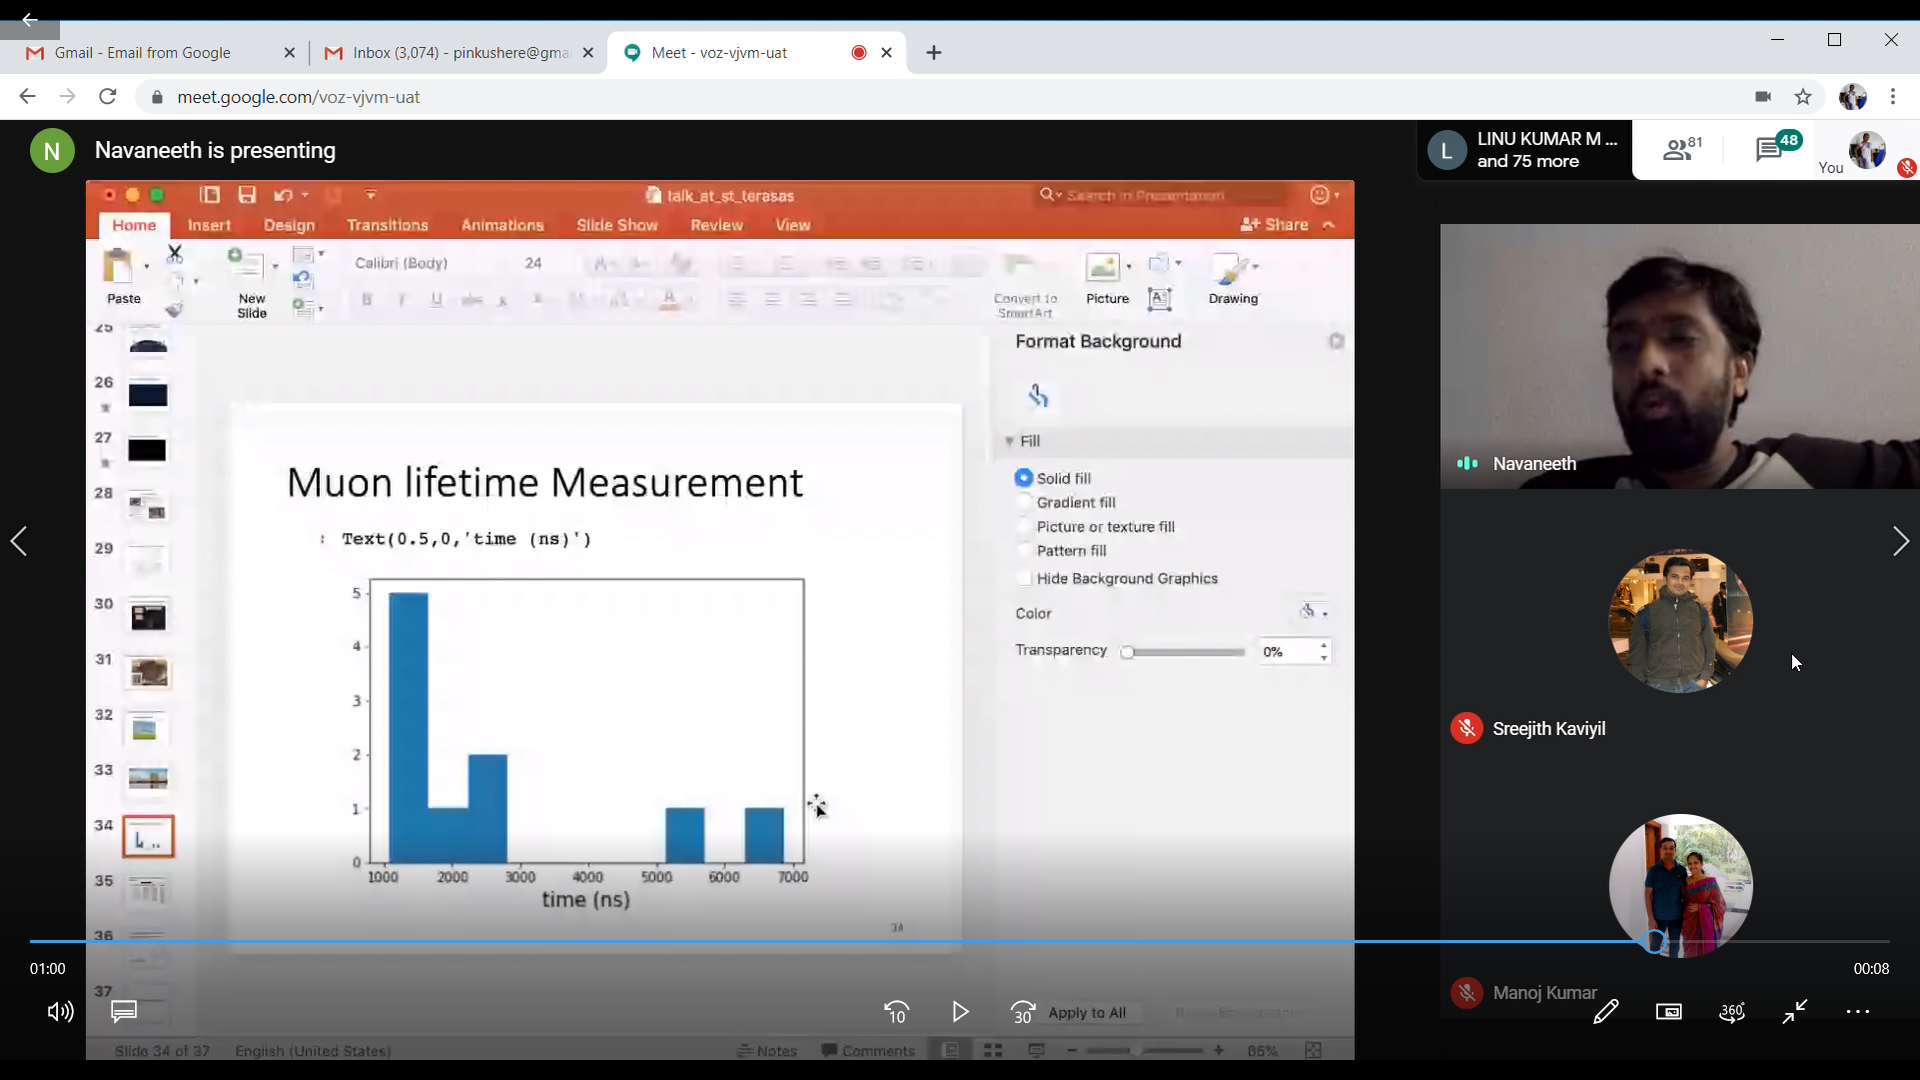Click the Transparency slider handle
This screenshot has width=1920, height=1080.
tap(1127, 652)
